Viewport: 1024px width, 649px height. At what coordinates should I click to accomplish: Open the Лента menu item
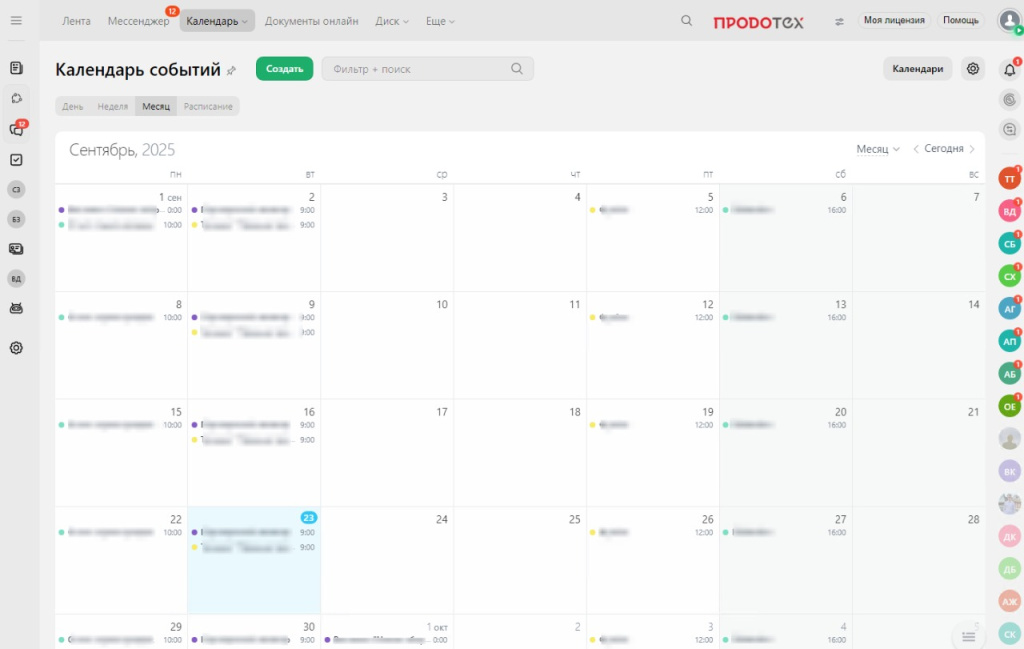pyautogui.click(x=76, y=21)
